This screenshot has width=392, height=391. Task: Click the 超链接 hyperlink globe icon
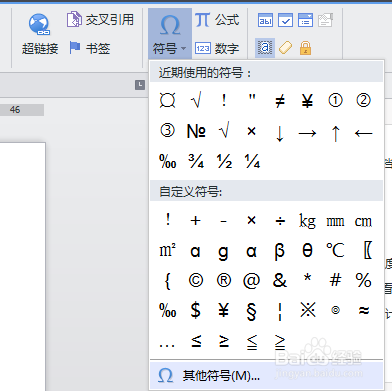39,24
